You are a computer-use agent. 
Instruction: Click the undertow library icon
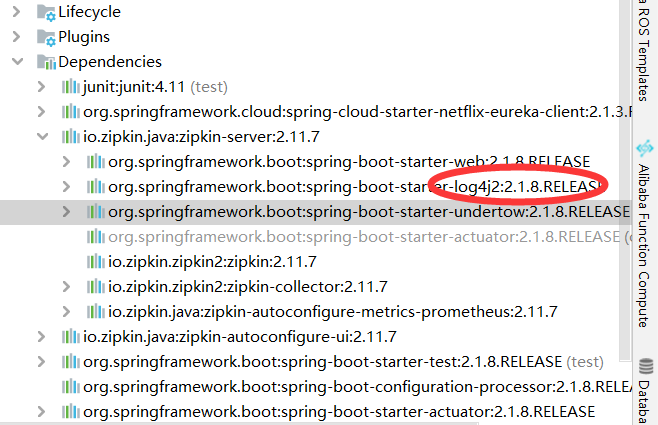[96, 211]
